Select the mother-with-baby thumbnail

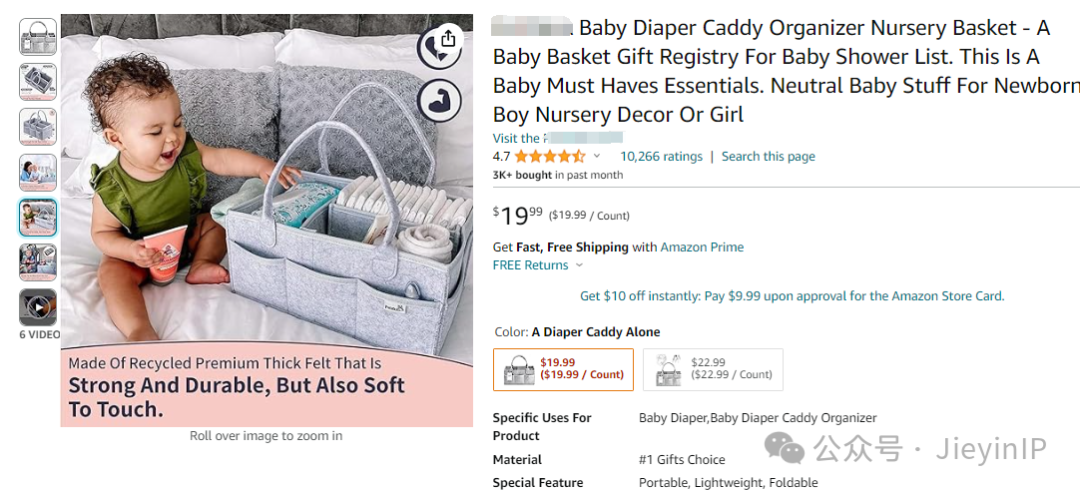click(38, 172)
